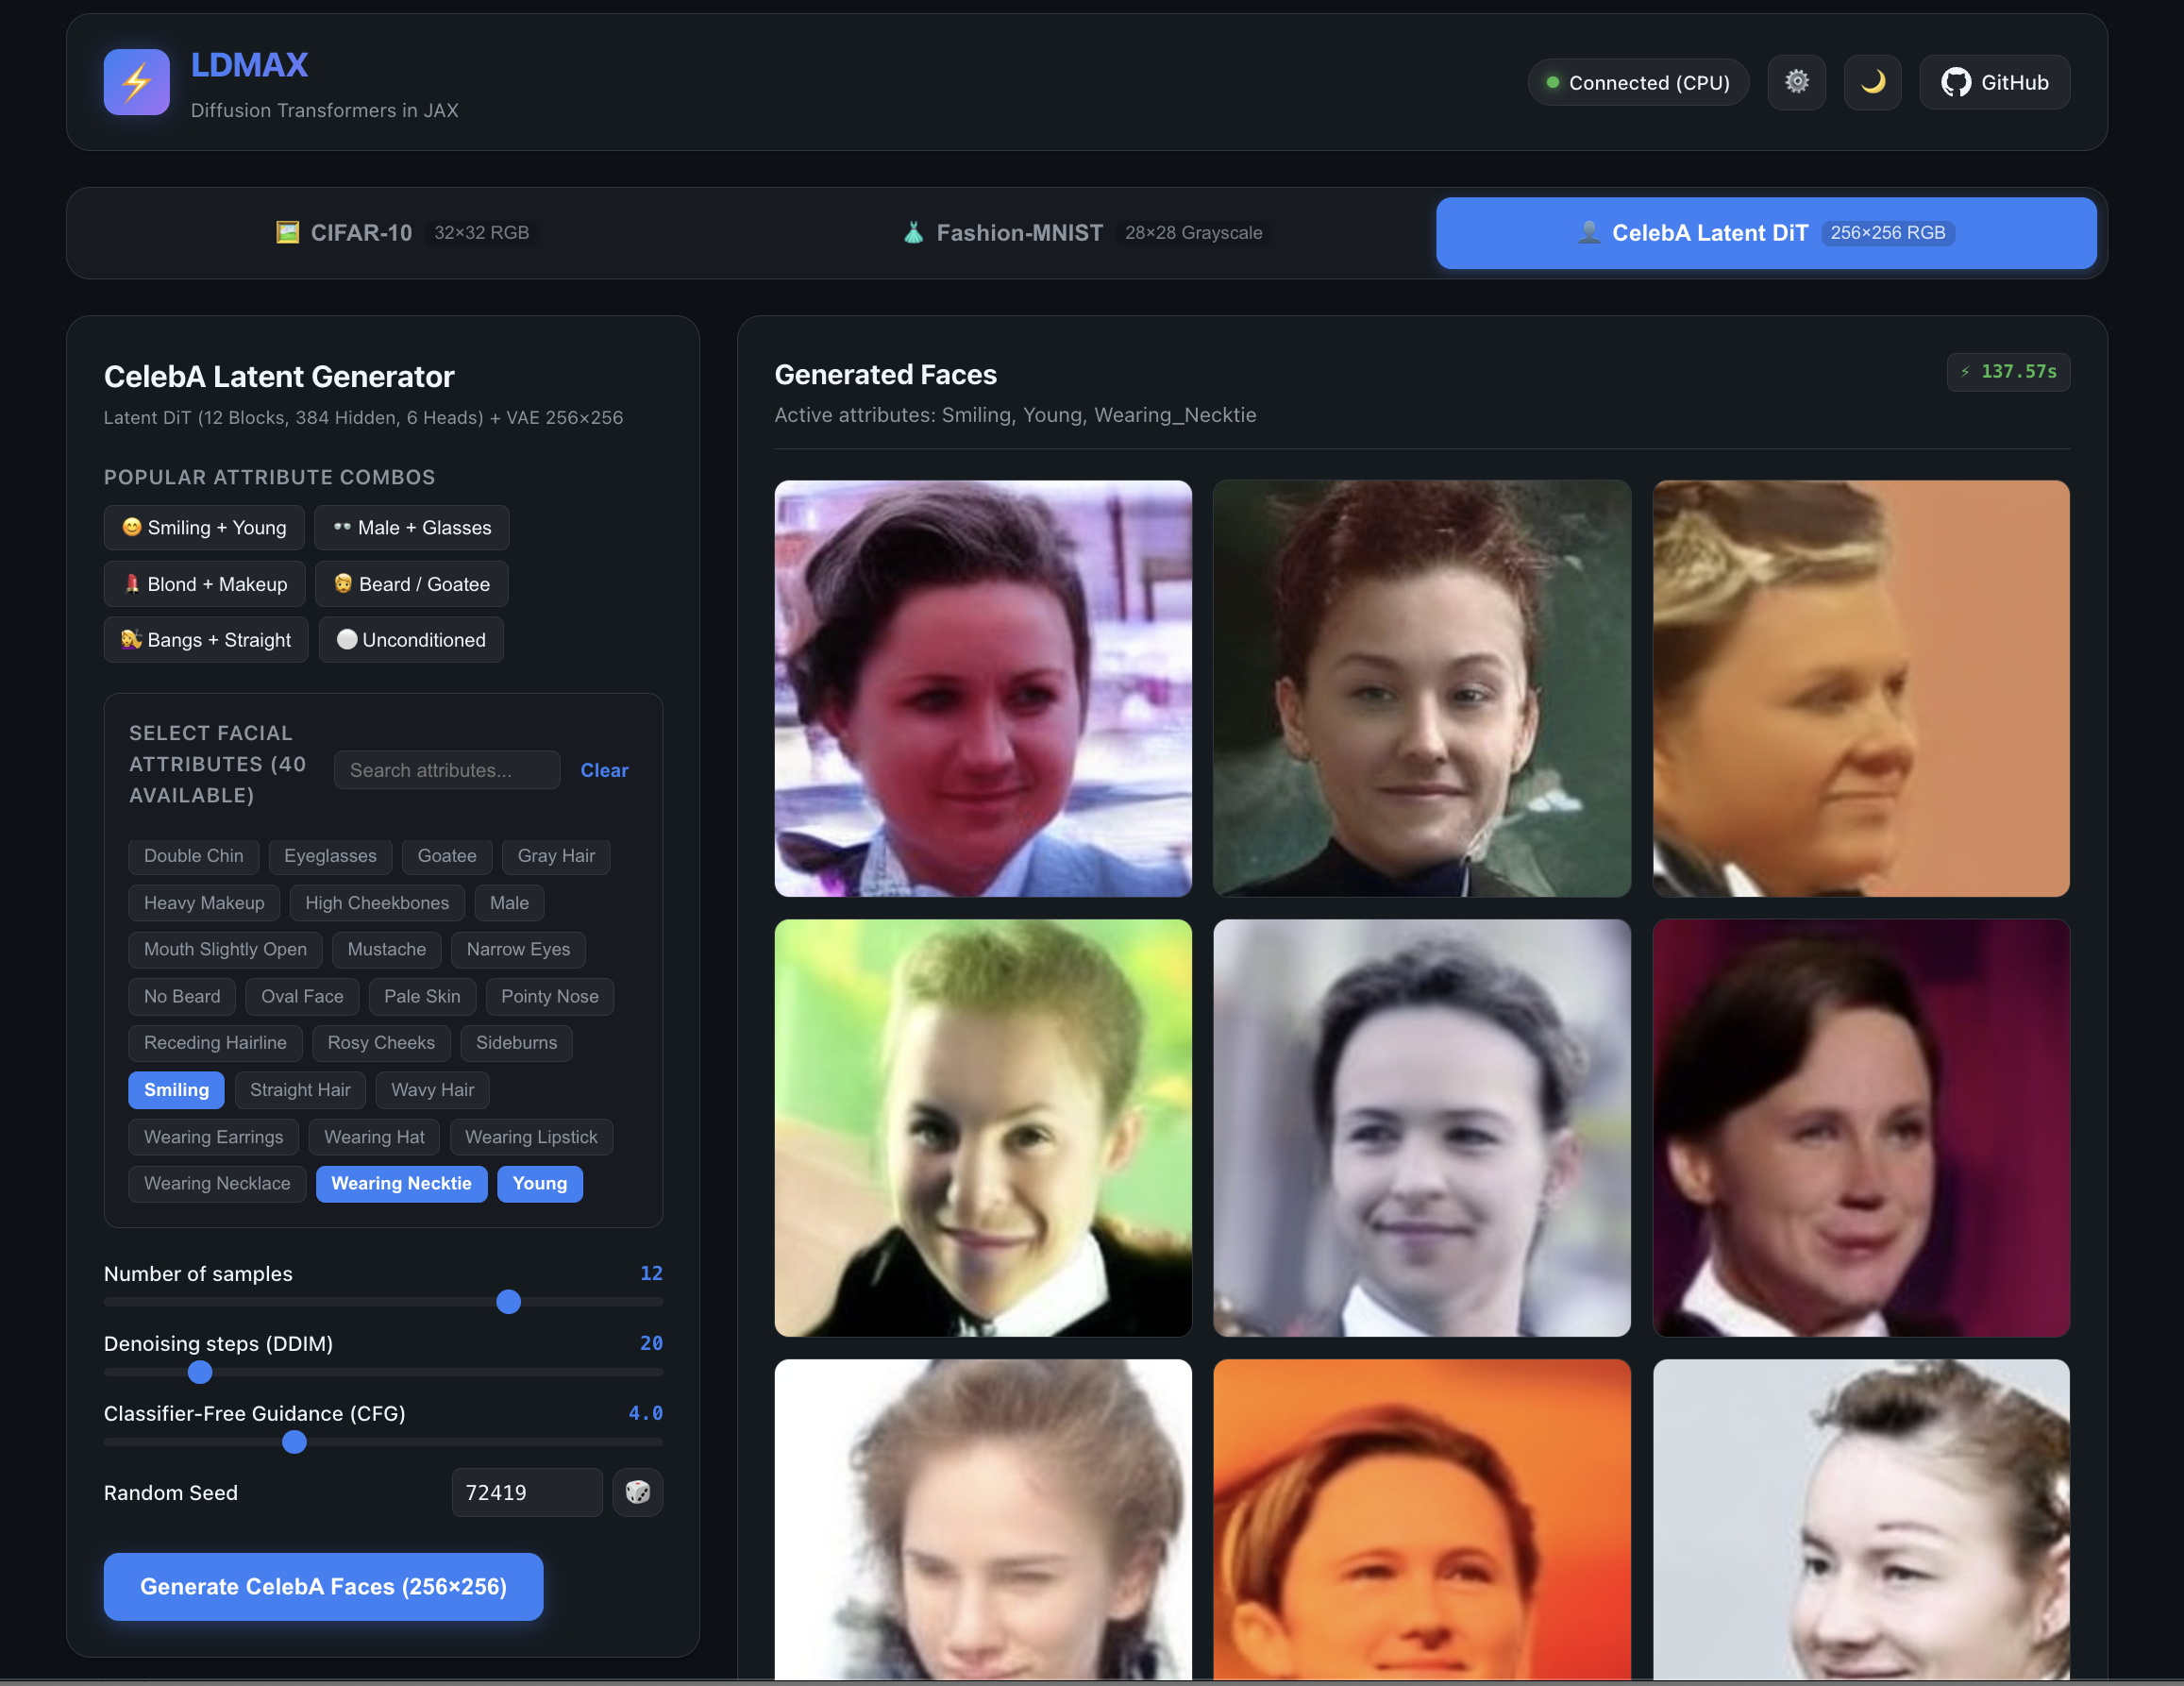Apply the Male + Glasses combo

coord(412,528)
